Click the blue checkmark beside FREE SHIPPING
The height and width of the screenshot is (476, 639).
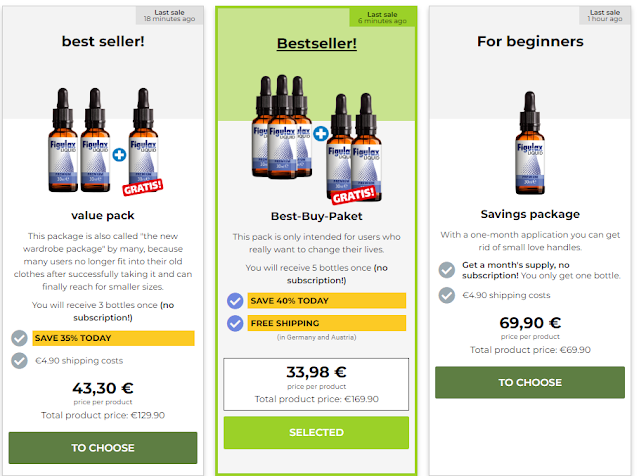[235, 323]
